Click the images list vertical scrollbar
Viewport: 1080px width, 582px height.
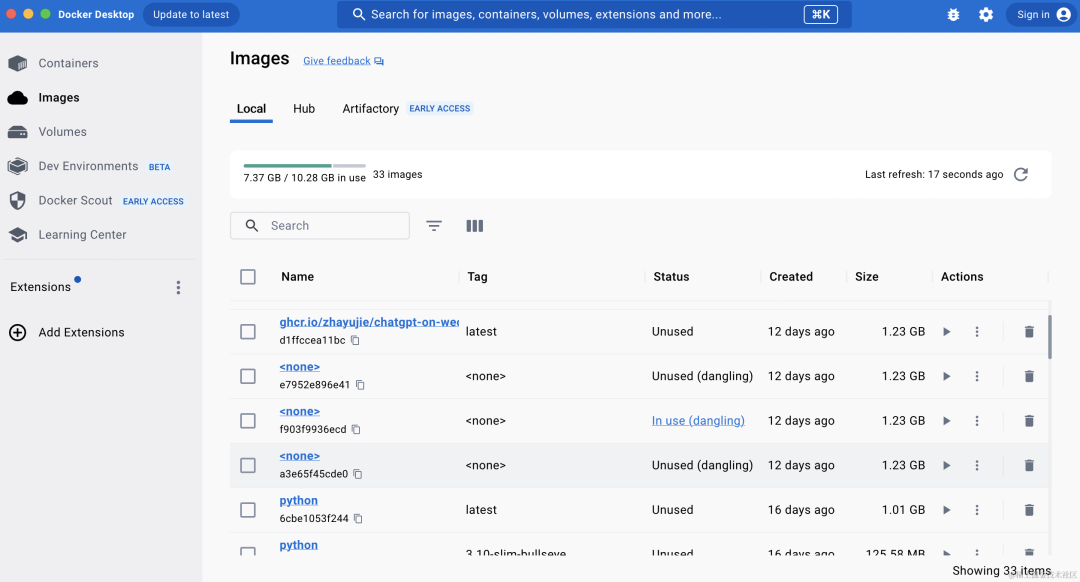coord(1050,337)
